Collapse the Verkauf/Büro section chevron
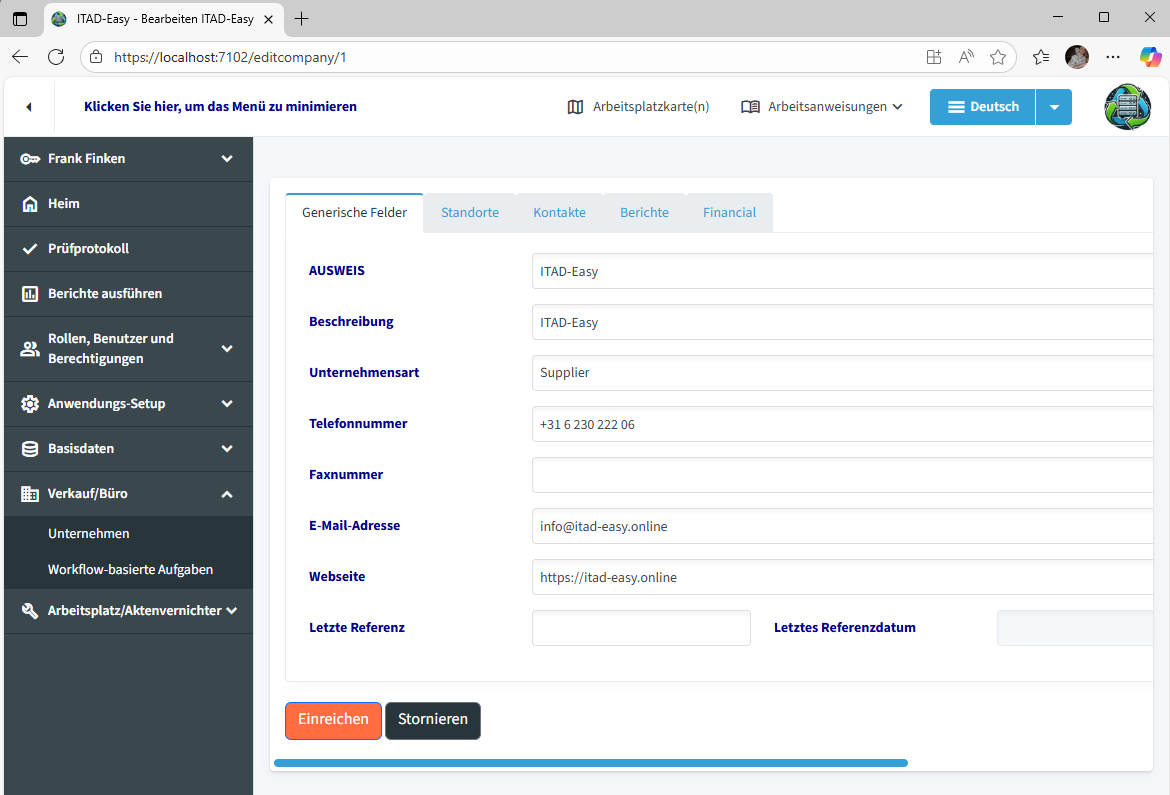The image size is (1170, 795). (x=227, y=494)
